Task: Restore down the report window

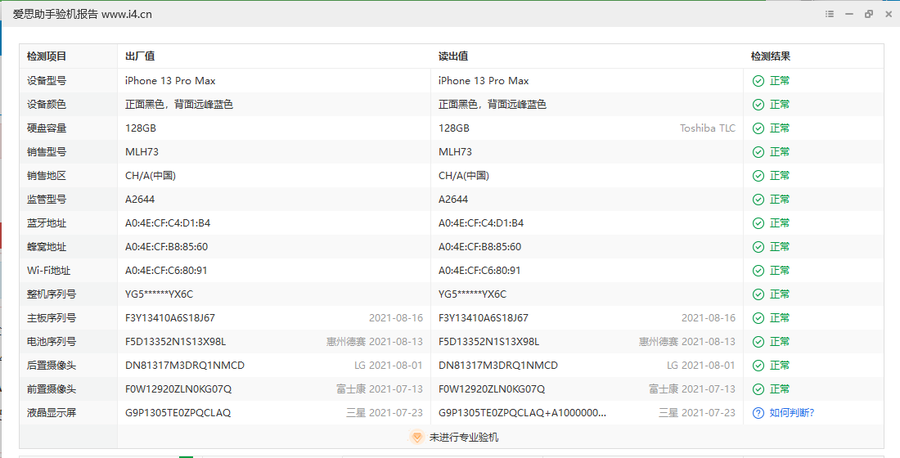Action: coord(868,14)
